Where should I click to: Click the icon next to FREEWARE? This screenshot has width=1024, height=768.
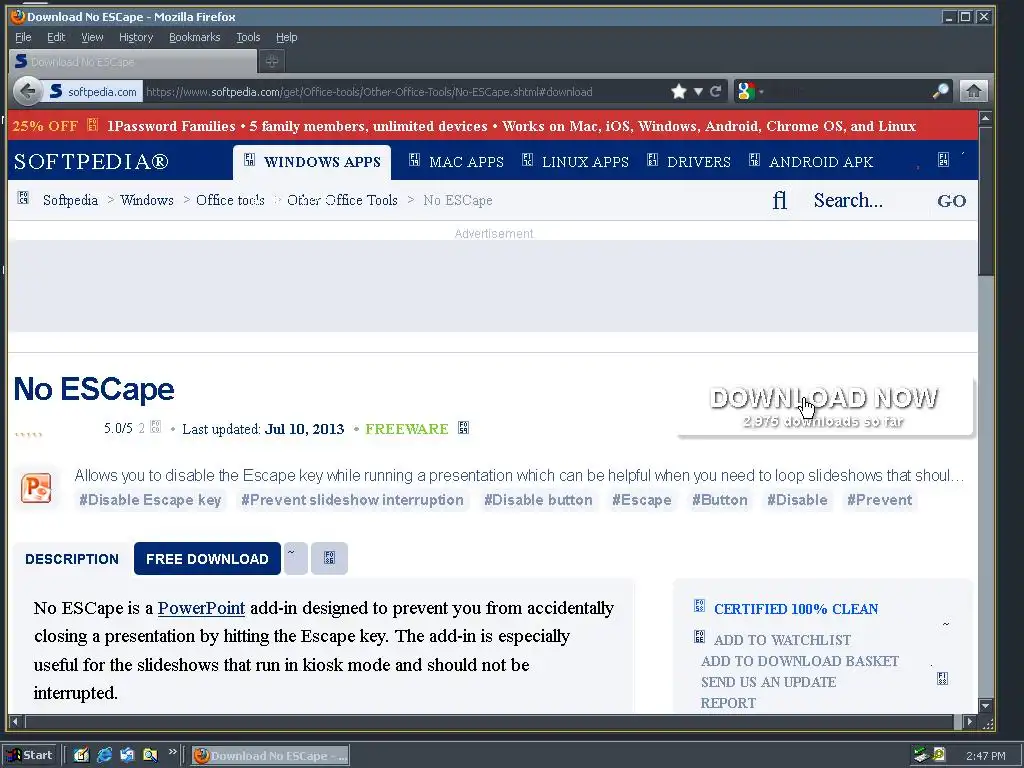tap(464, 428)
